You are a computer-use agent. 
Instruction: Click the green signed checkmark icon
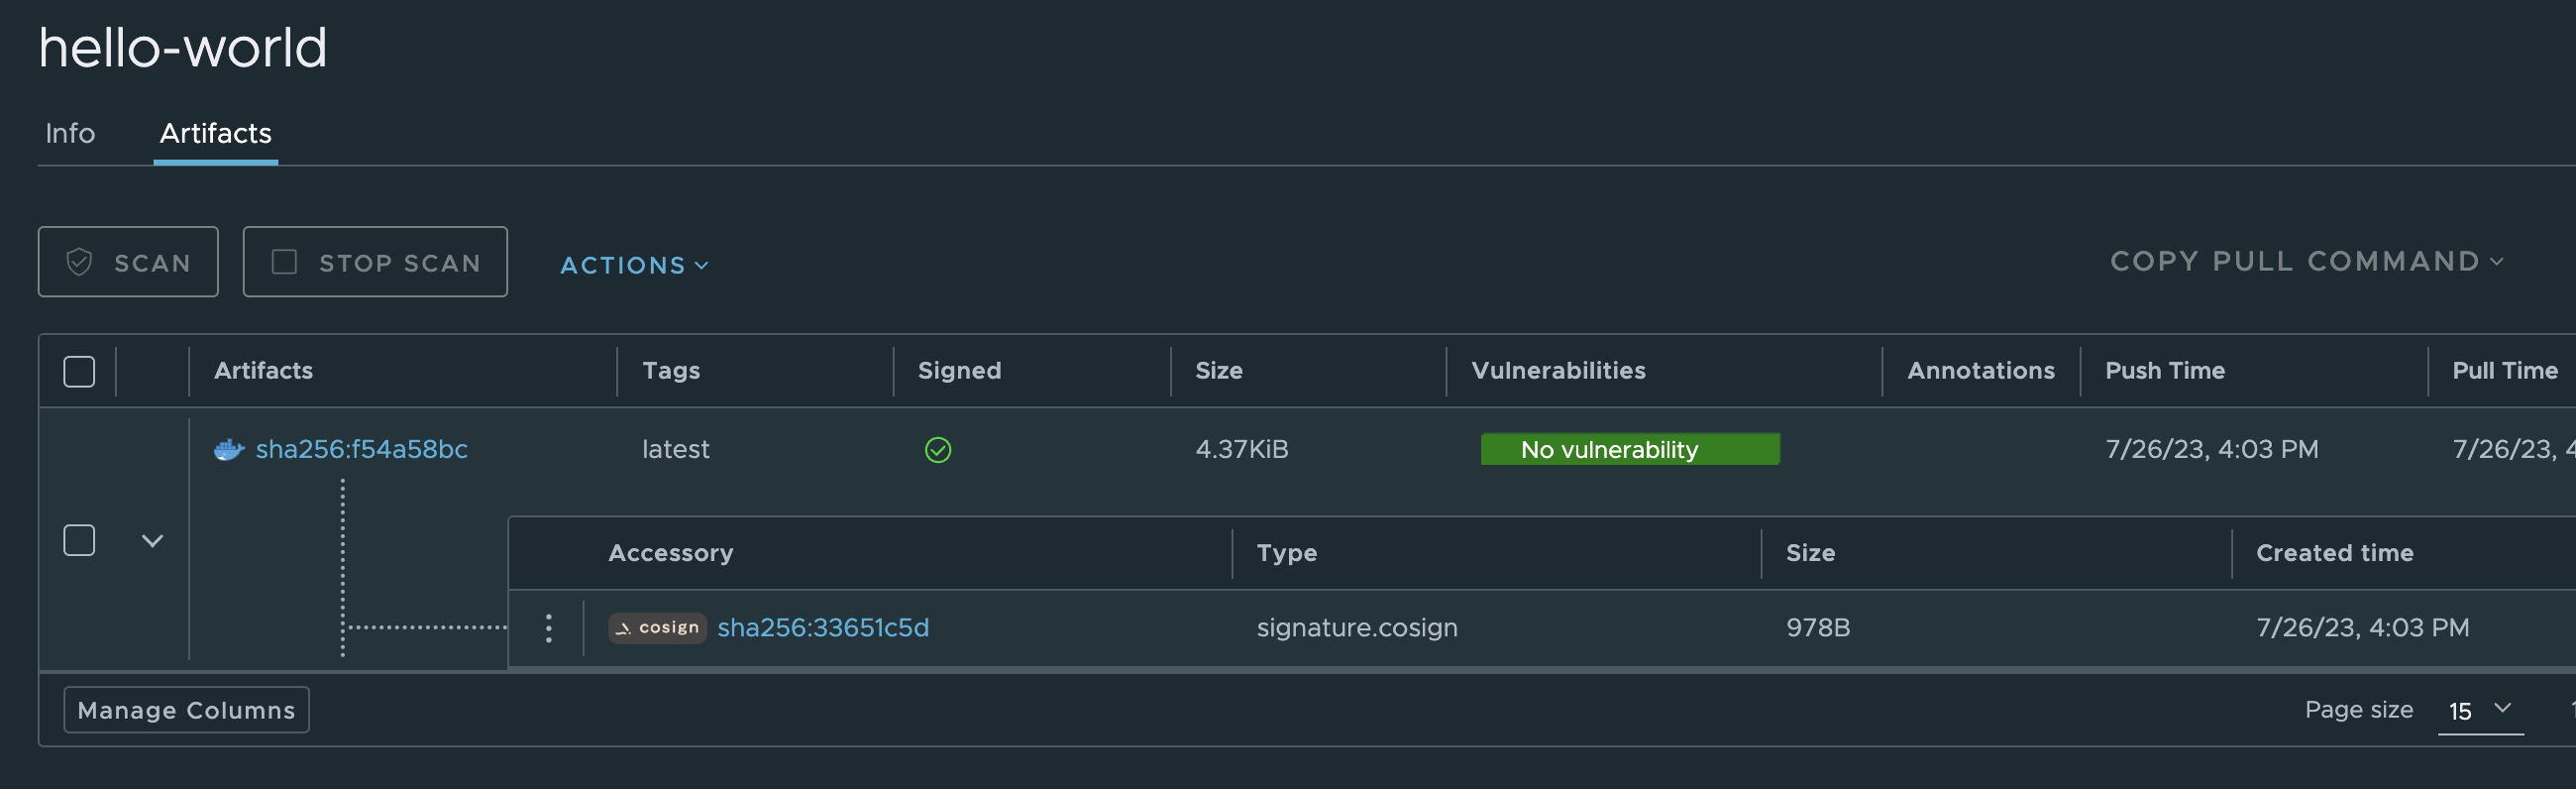click(938, 450)
